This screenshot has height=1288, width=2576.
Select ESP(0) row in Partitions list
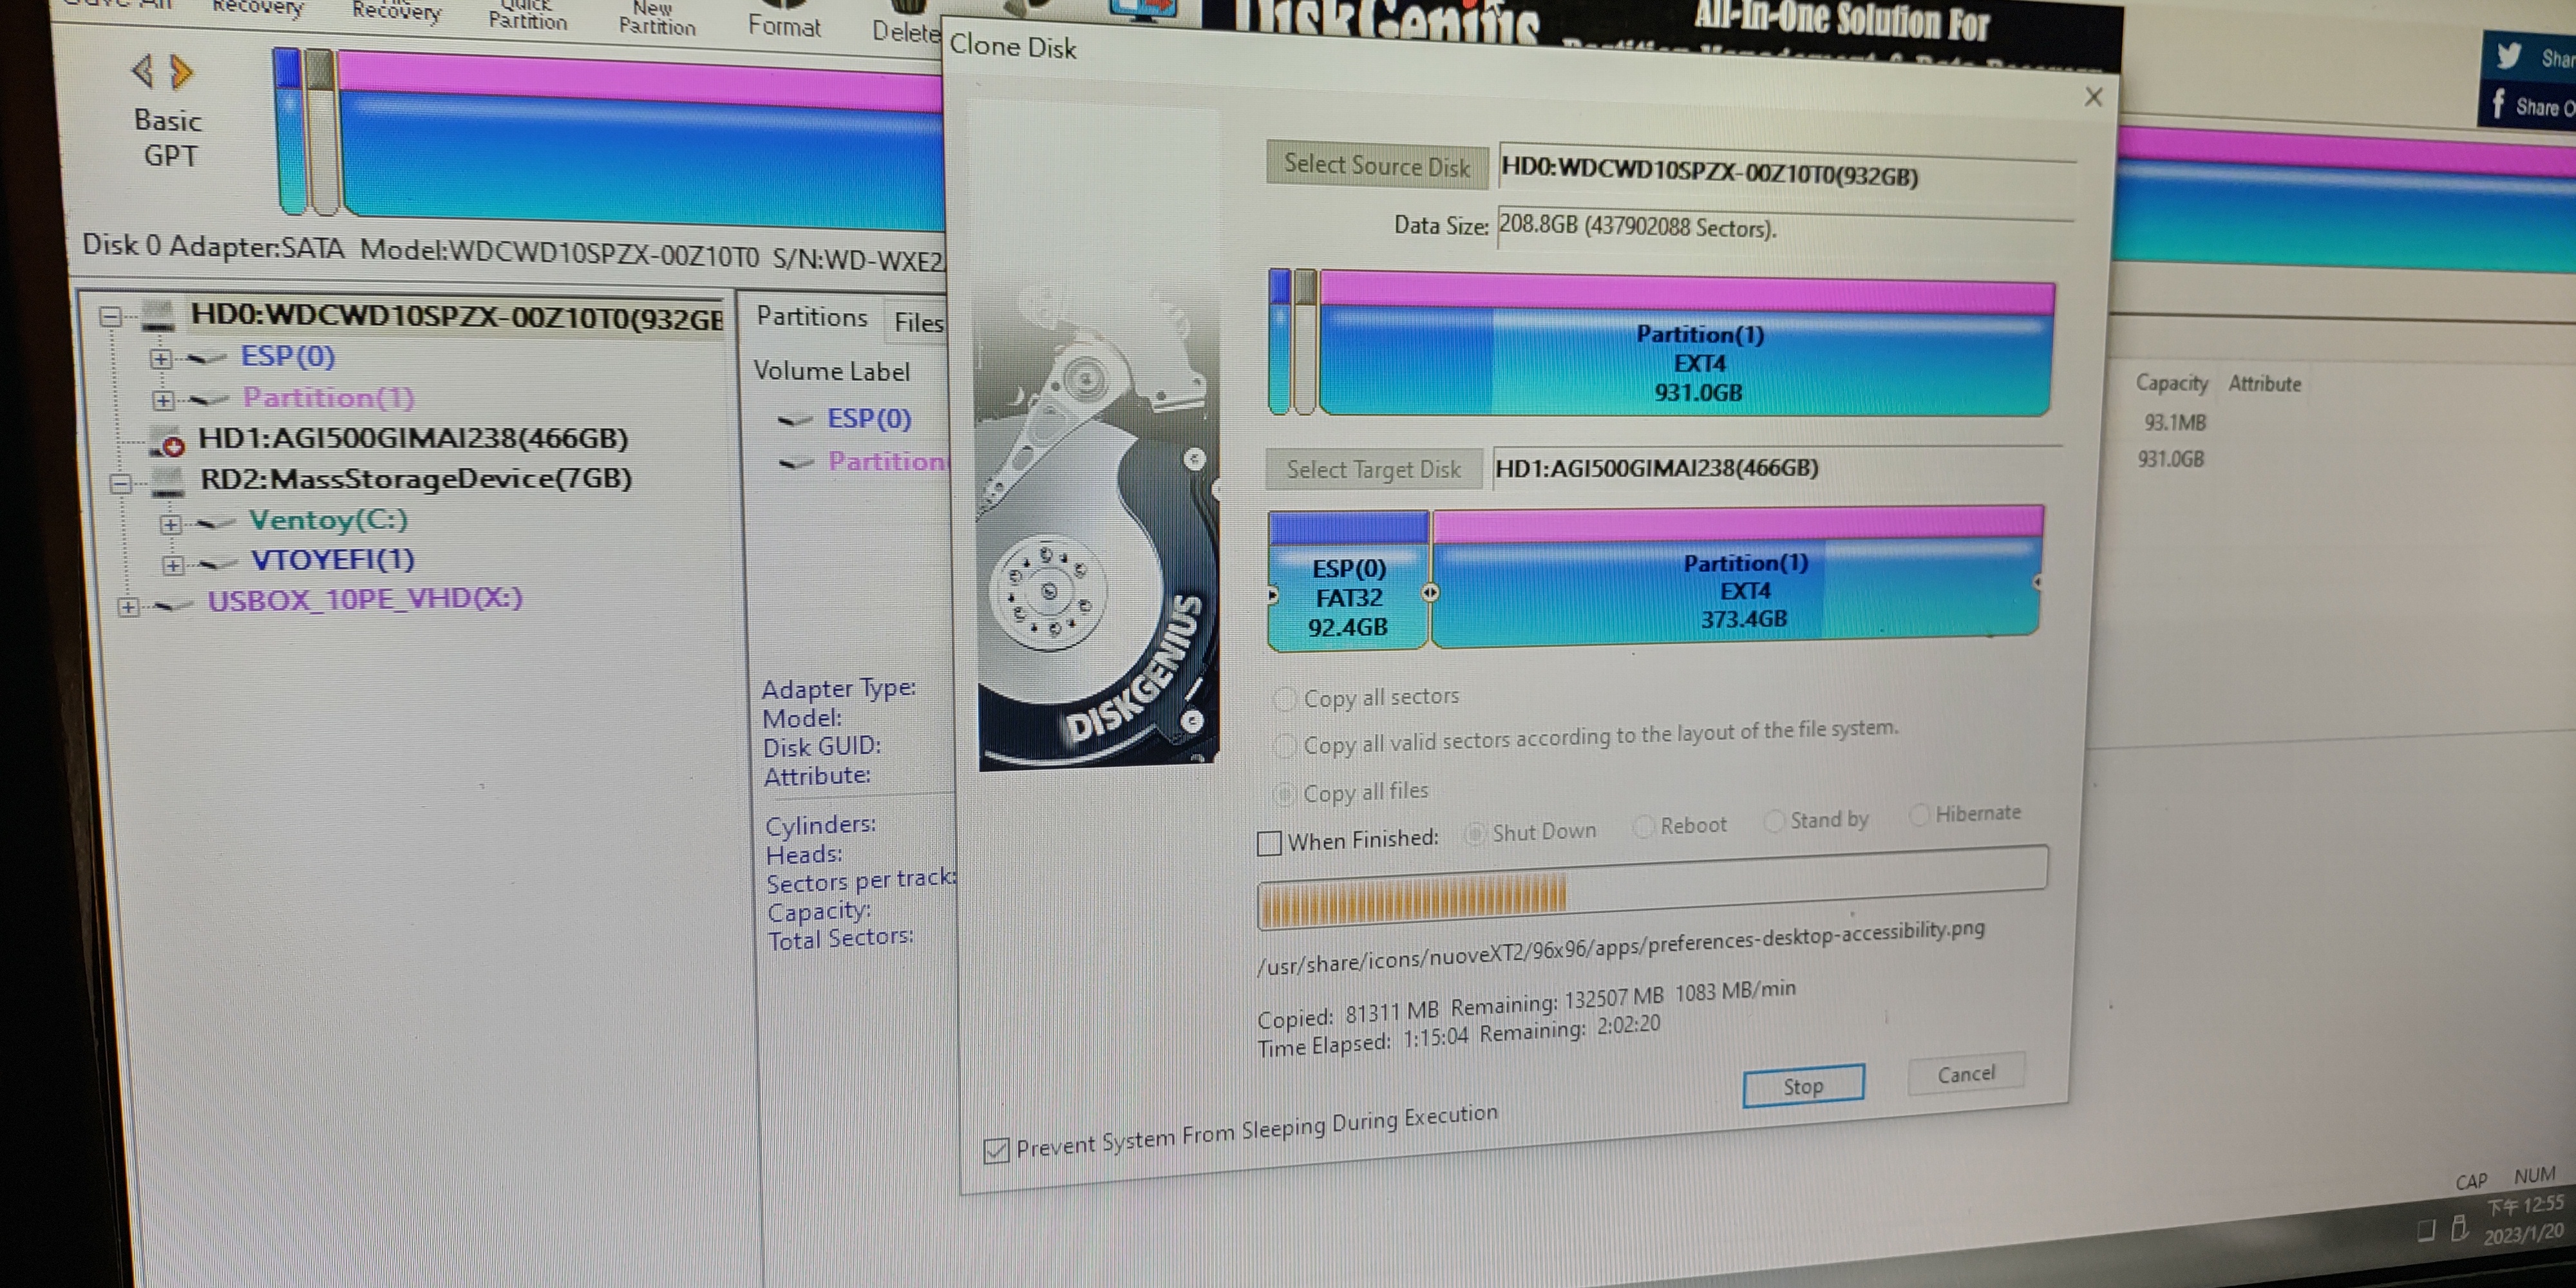coord(869,419)
